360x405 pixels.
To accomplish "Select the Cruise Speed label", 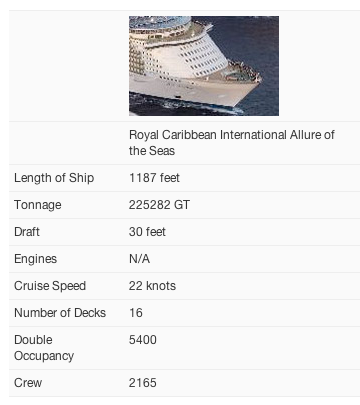I will (50, 286).
